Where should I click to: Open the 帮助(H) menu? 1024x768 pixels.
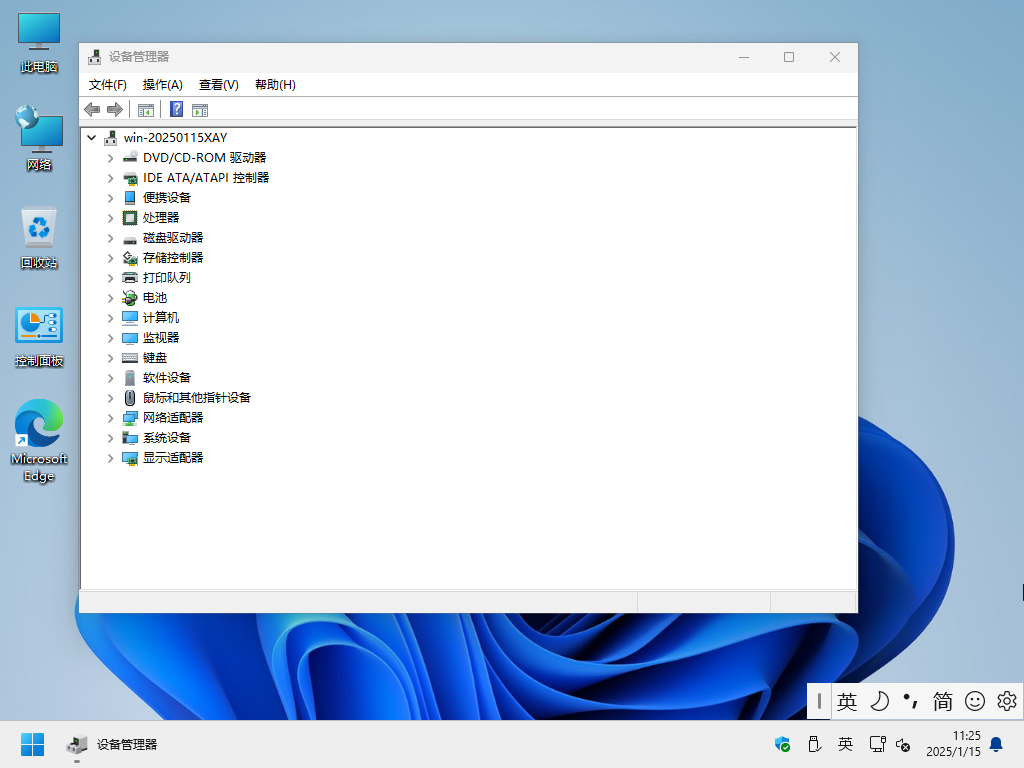point(275,85)
